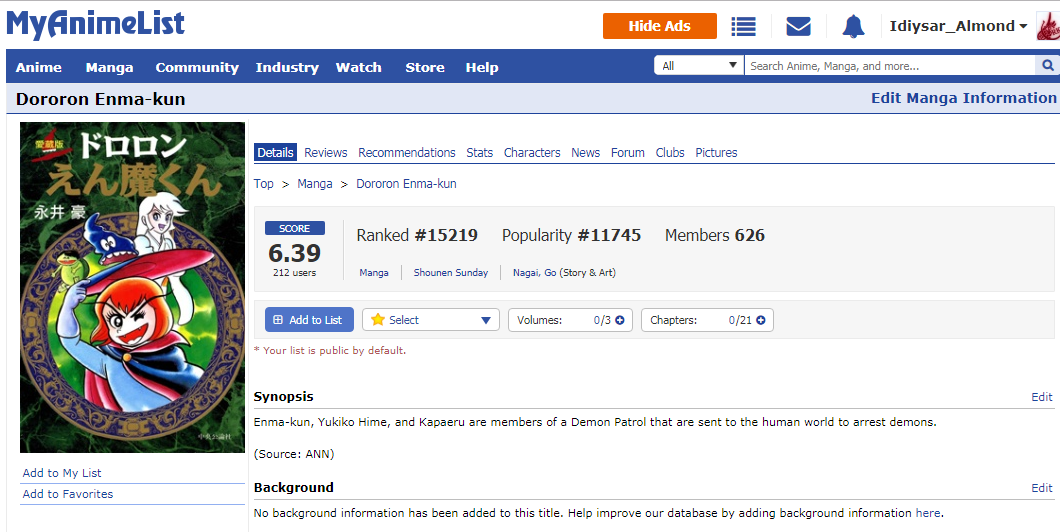Open the Community menu
The image size is (1060, 532).
(x=197, y=68)
